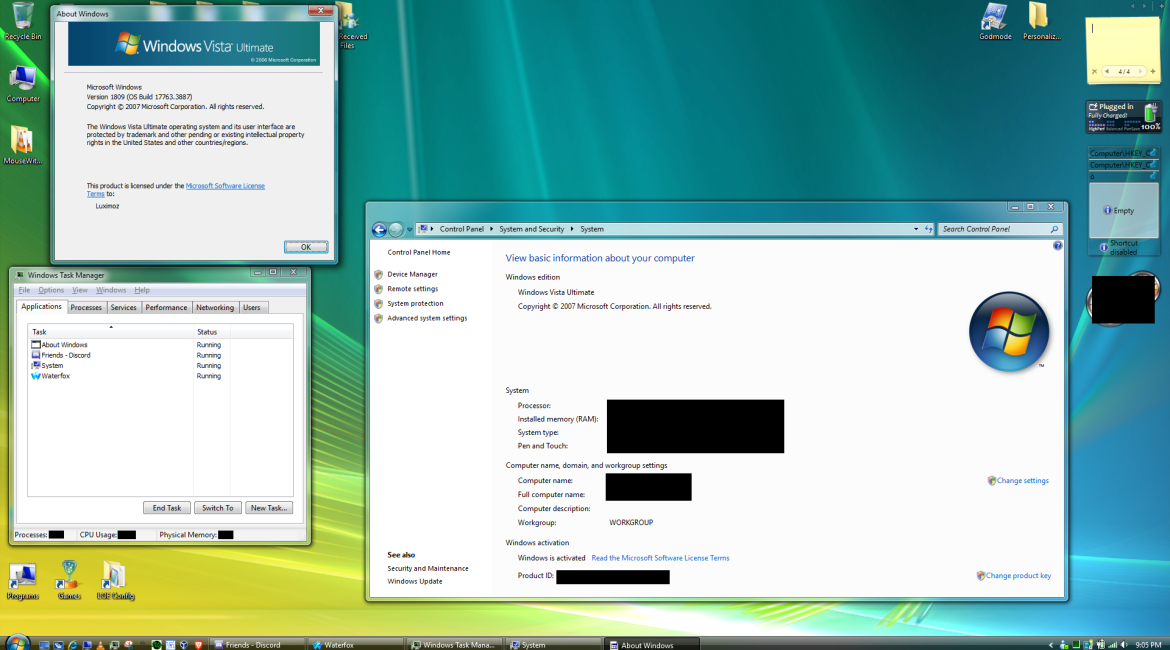
Task: Sort tasks by the Status column header
Action: click(211, 332)
